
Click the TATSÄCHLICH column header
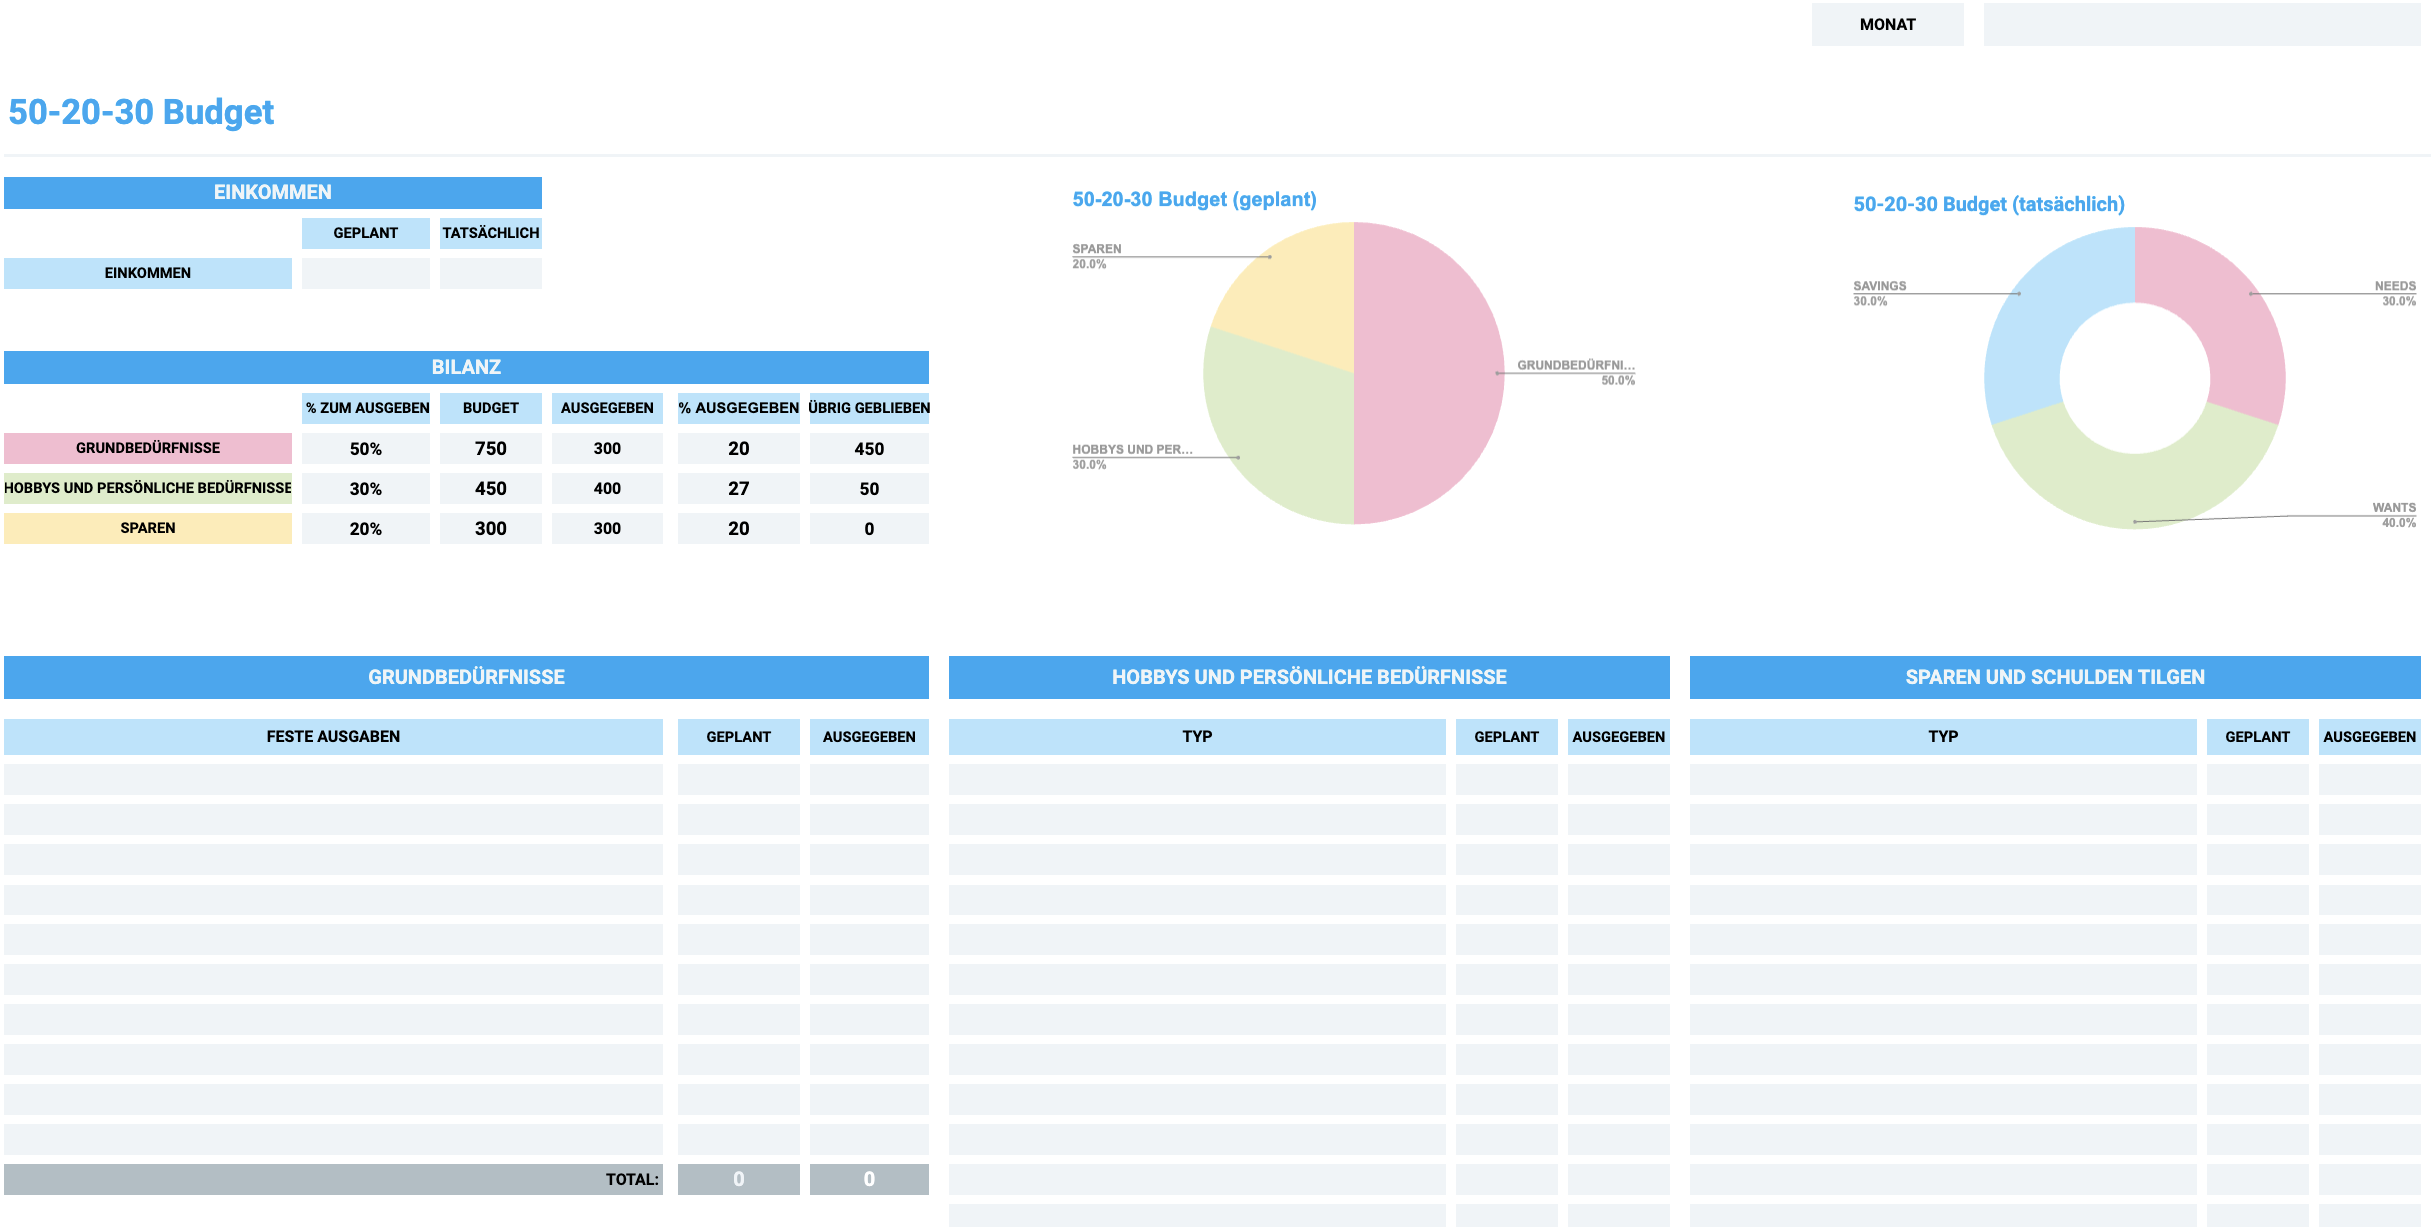[491, 233]
